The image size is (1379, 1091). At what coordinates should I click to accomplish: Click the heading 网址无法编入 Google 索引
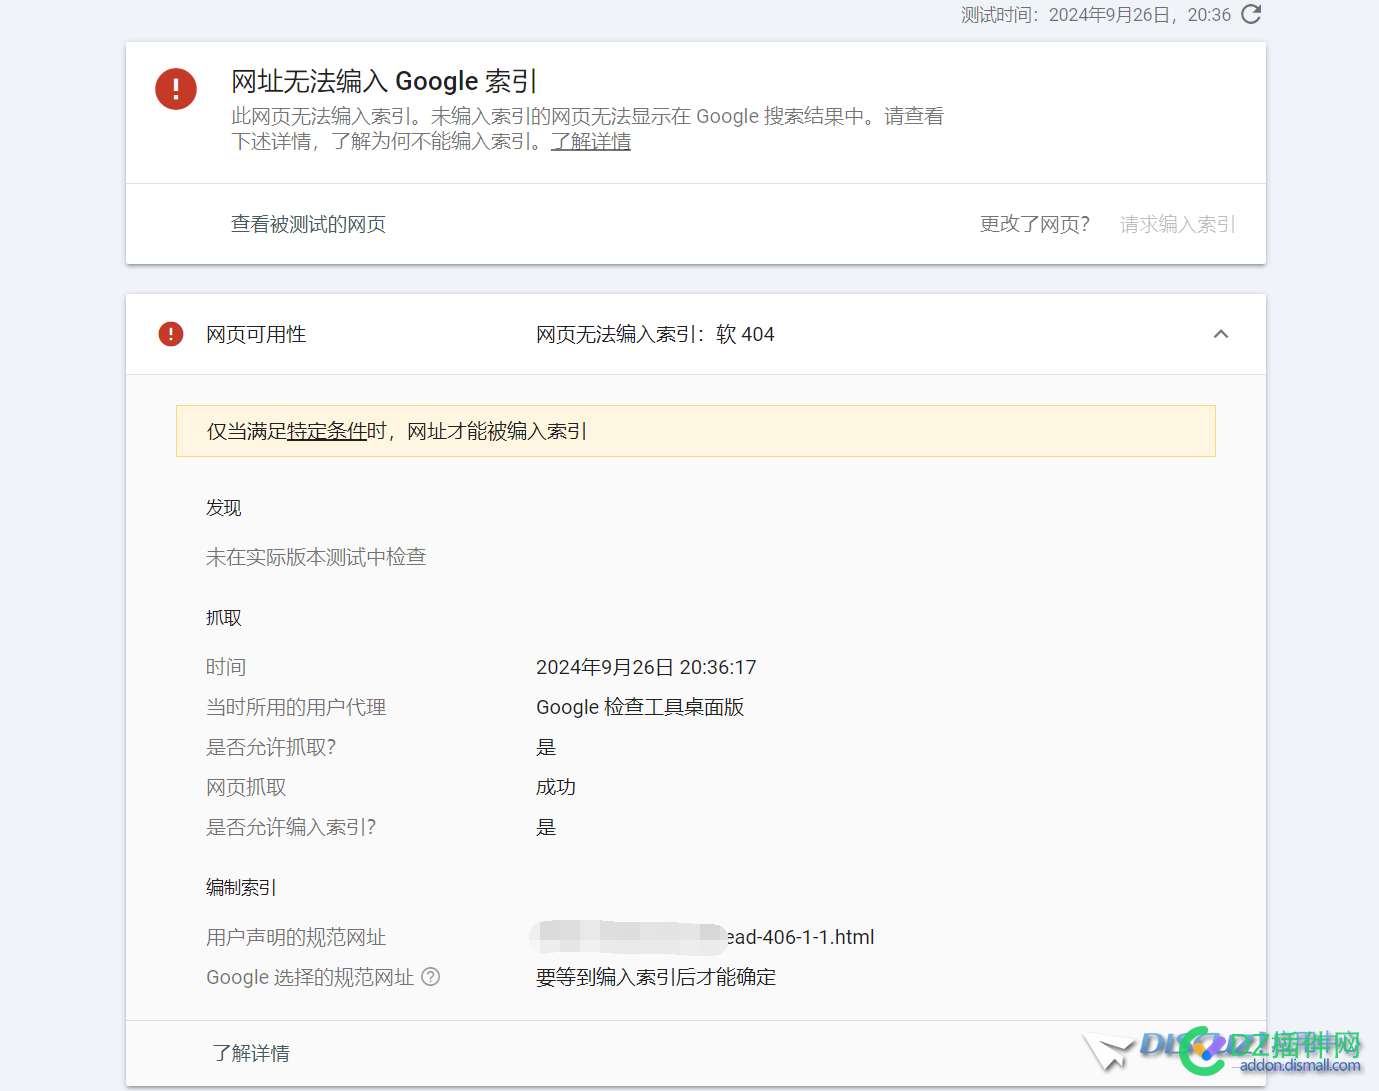[385, 81]
